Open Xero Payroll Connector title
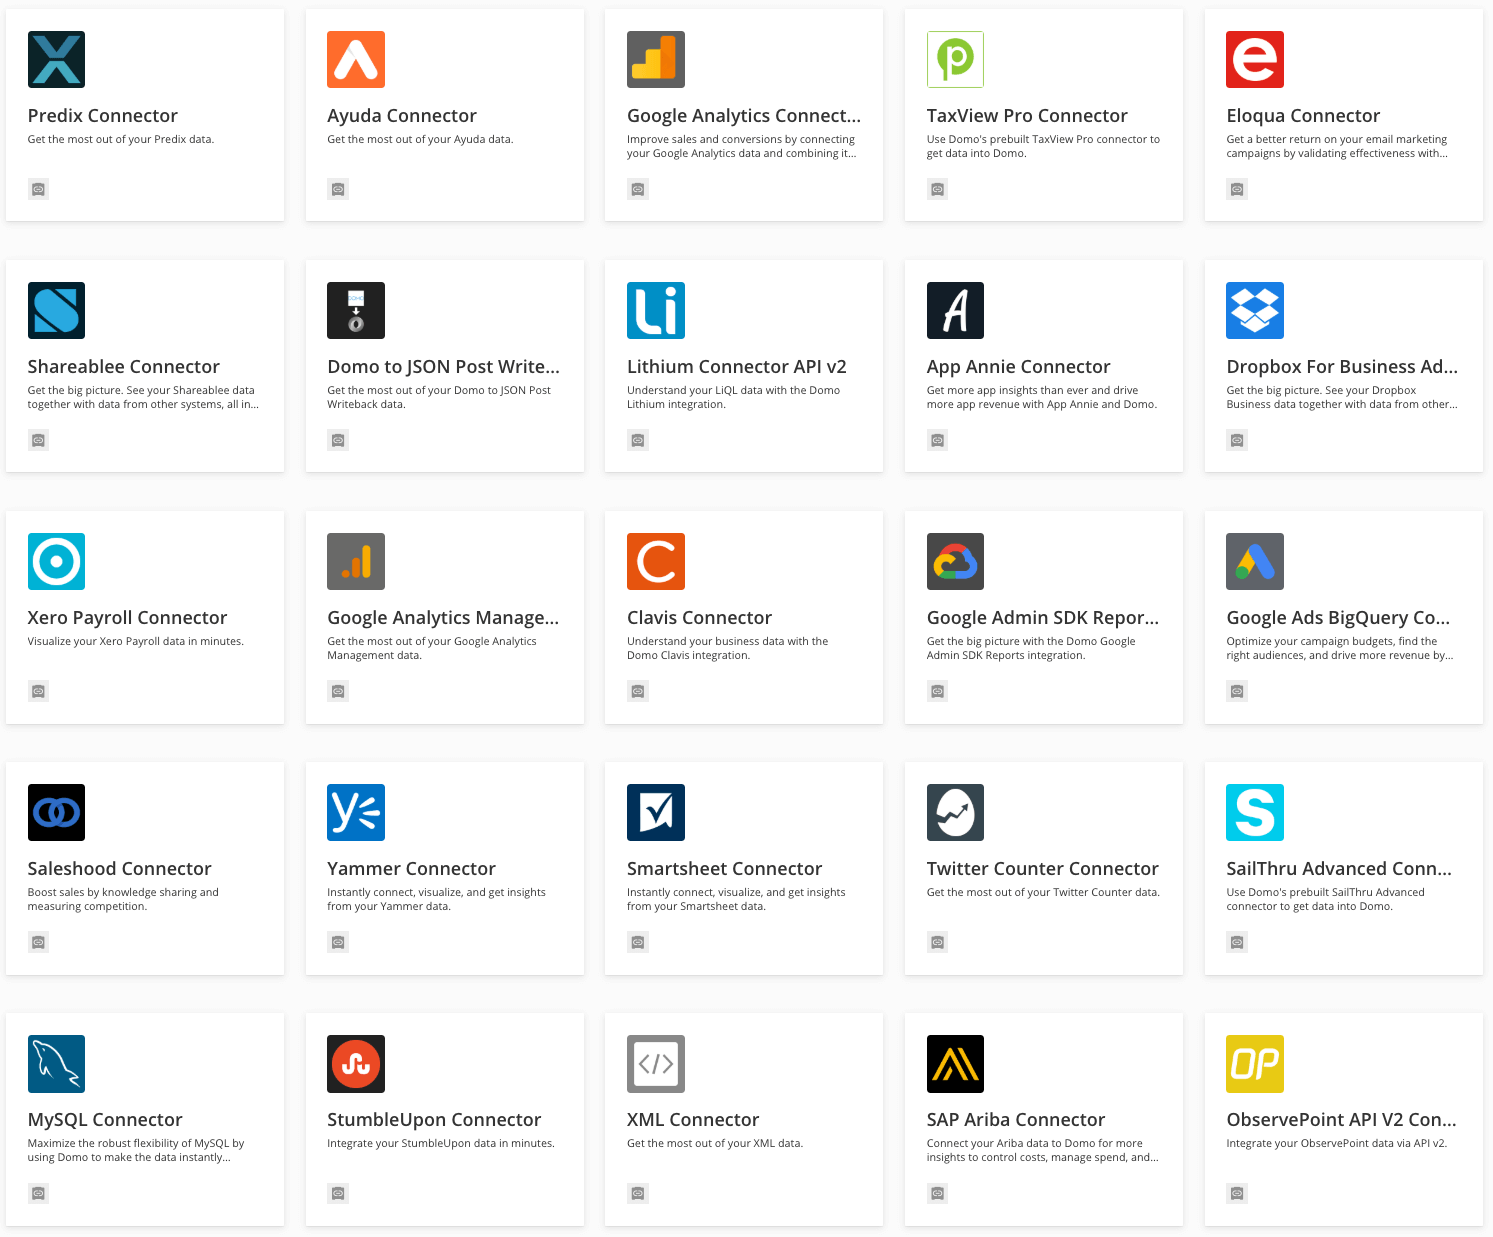This screenshot has height=1237, width=1493. (x=127, y=618)
